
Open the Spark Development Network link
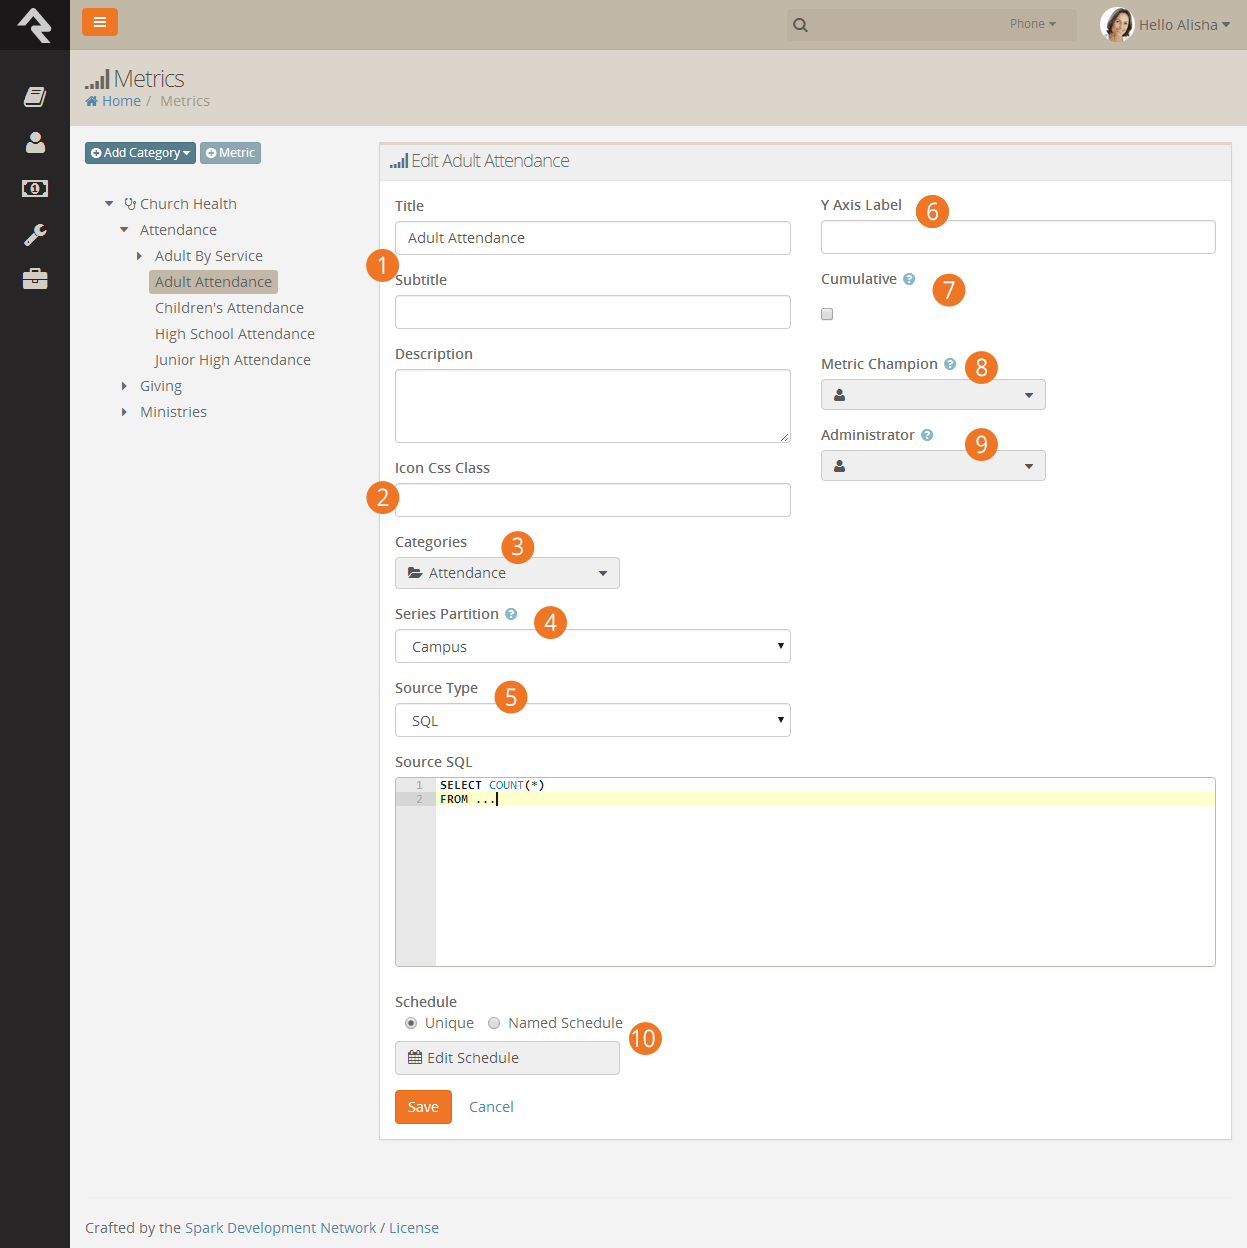click(x=281, y=1228)
